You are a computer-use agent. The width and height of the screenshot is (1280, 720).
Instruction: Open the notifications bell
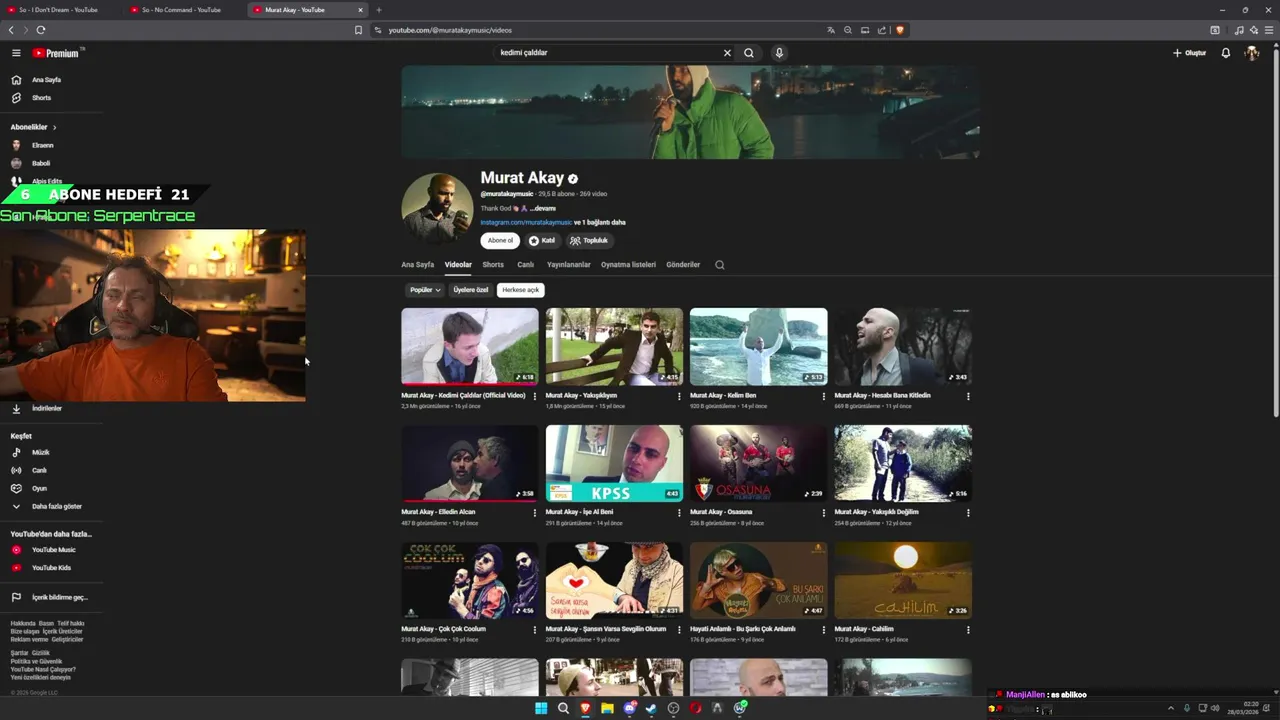click(x=1226, y=53)
